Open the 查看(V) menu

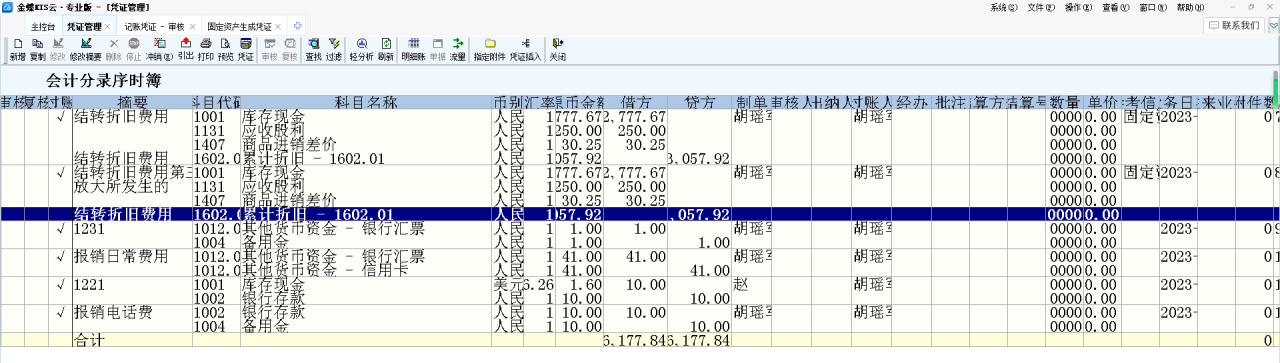[1115, 7]
